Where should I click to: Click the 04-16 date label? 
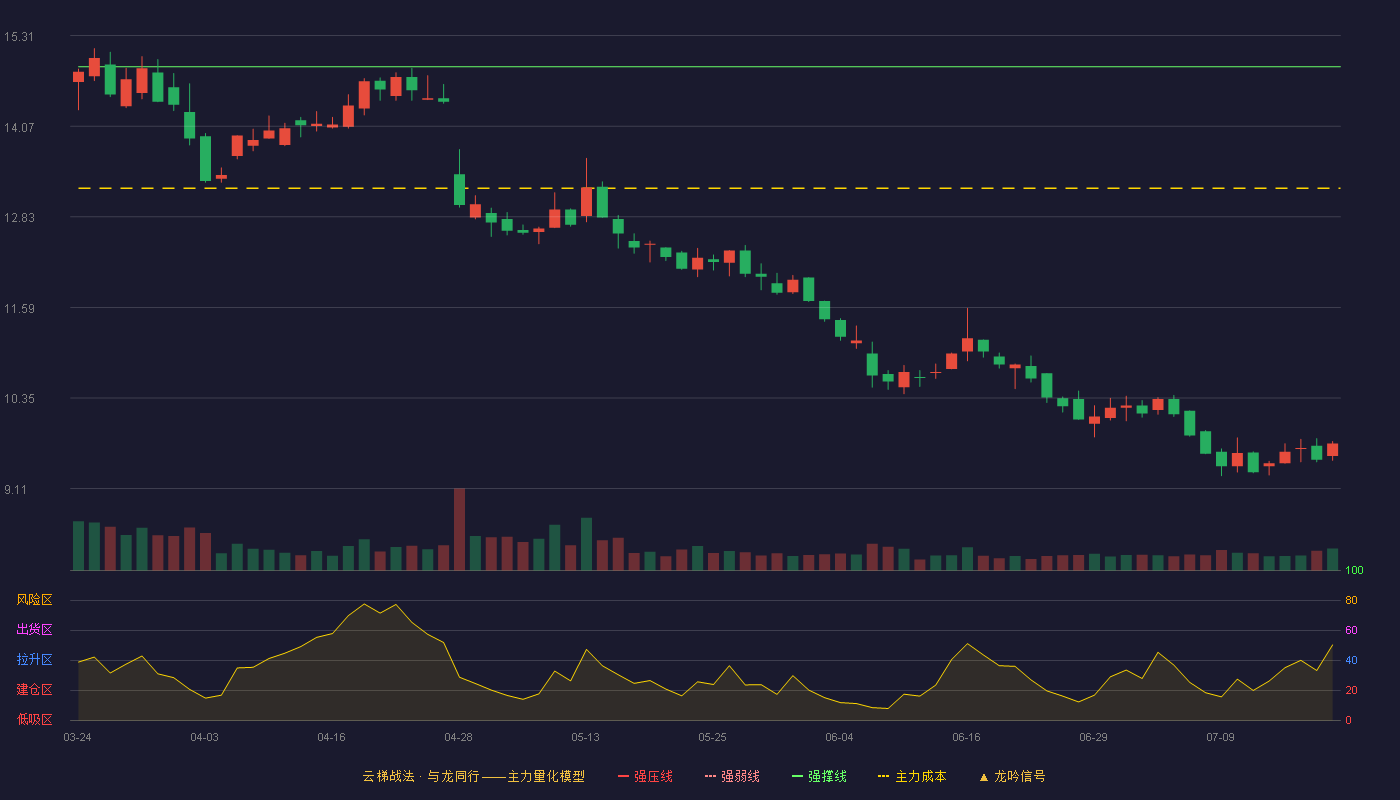(331, 737)
